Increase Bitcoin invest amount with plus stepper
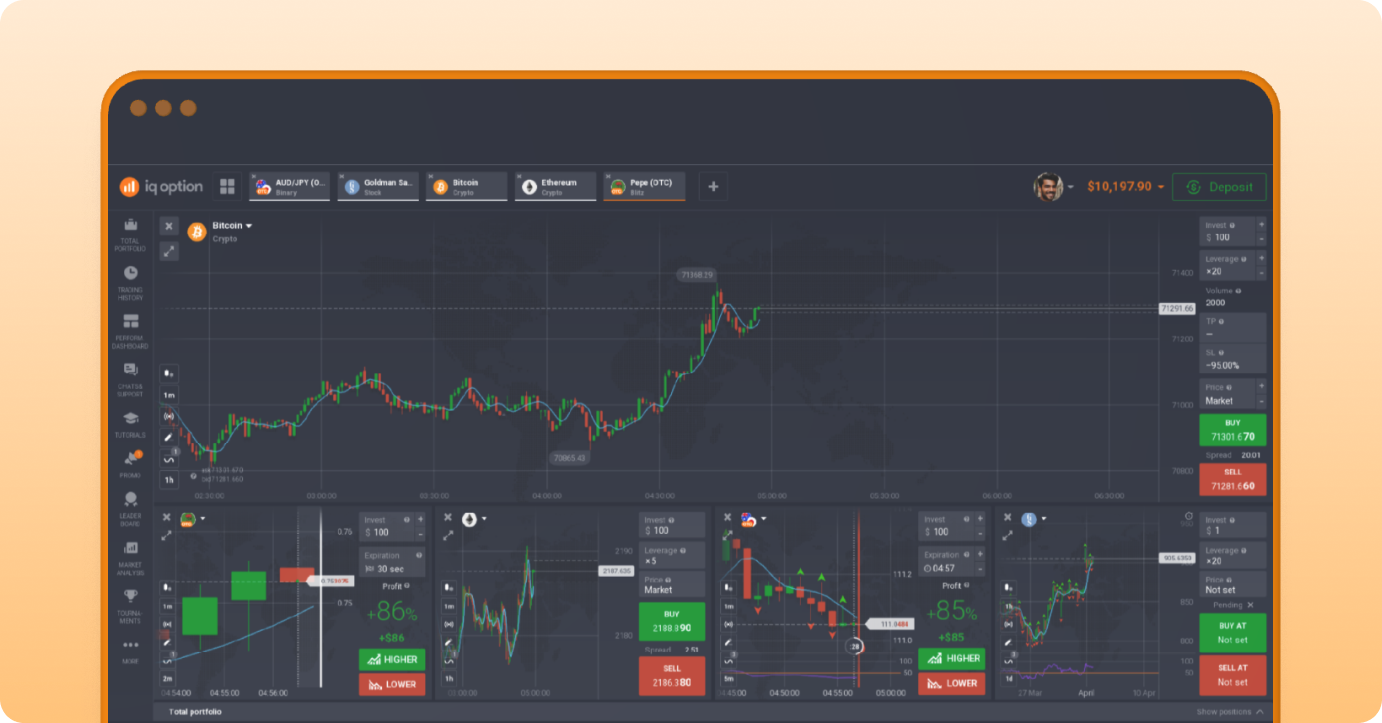 [x=1261, y=226]
